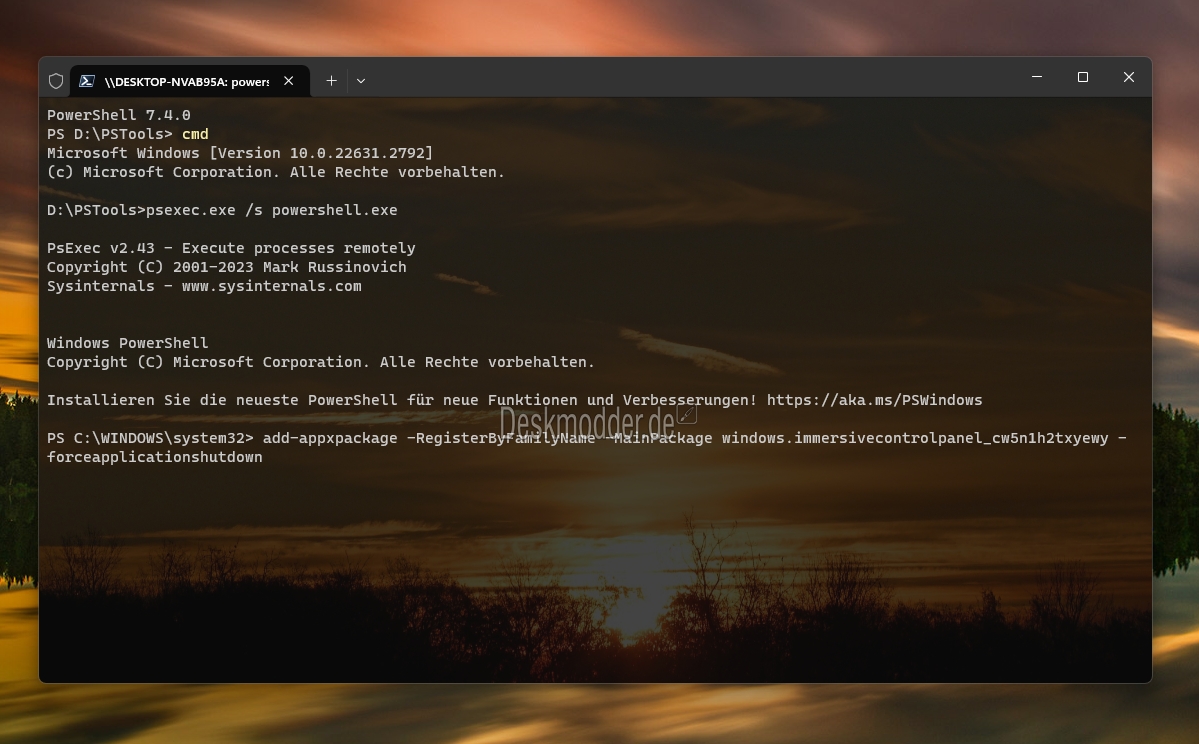
Task: Click '(c) Microsoft Corporation. Alle Rechte vorbehalten.' line
Action: click(x=276, y=172)
